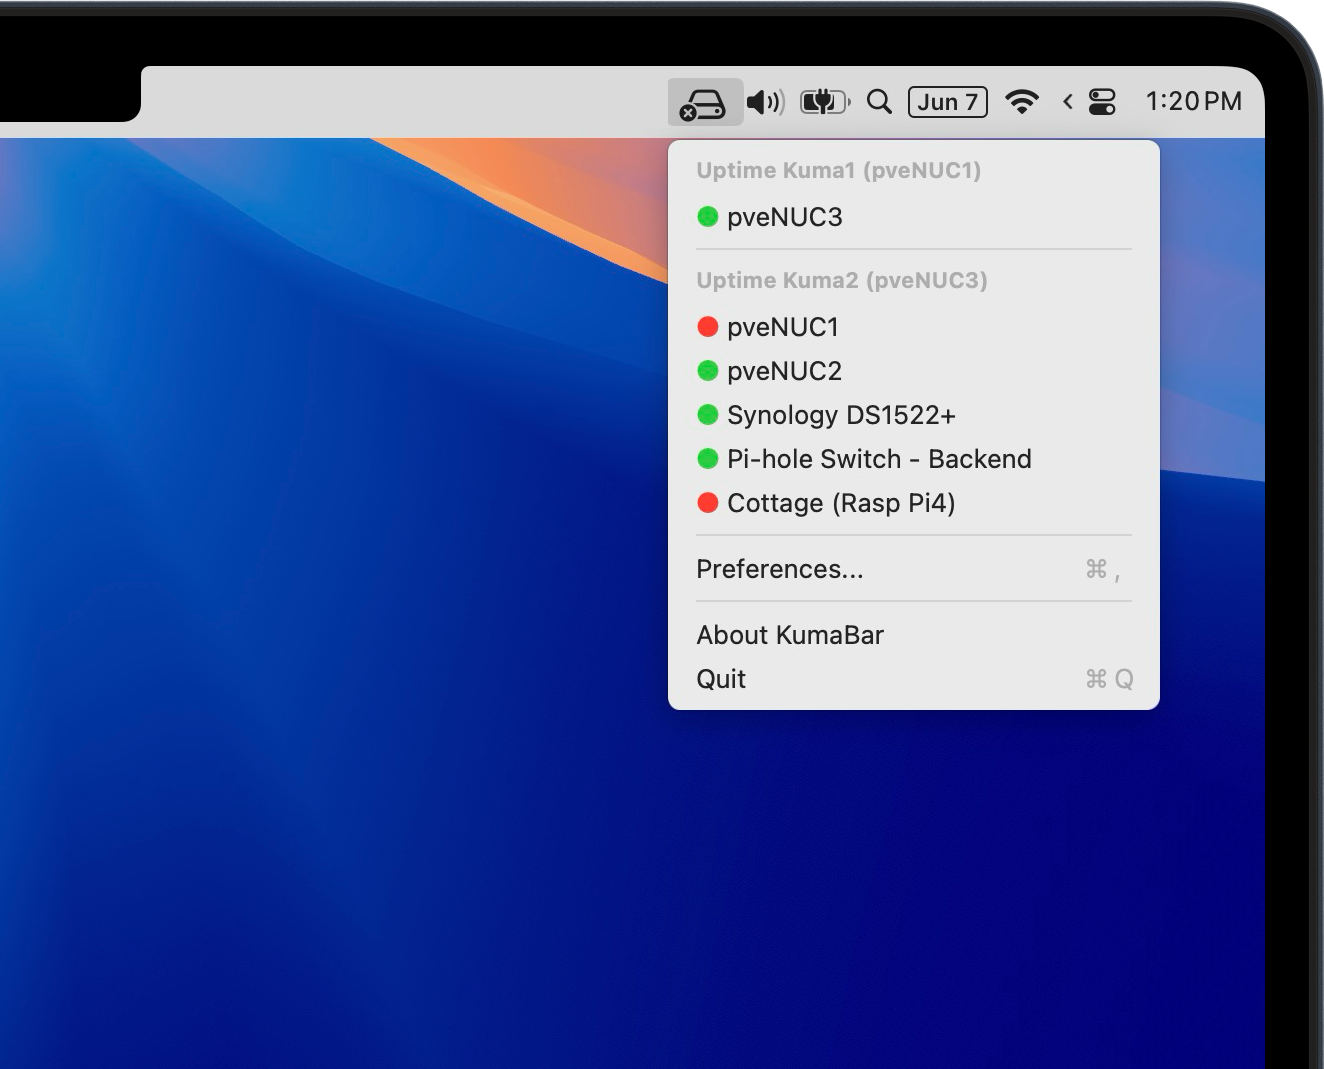Image resolution: width=1324 pixels, height=1069 pixels.
Task: Click green status dot beside Pi-hole Switch
Action: (x=708, y=458)
